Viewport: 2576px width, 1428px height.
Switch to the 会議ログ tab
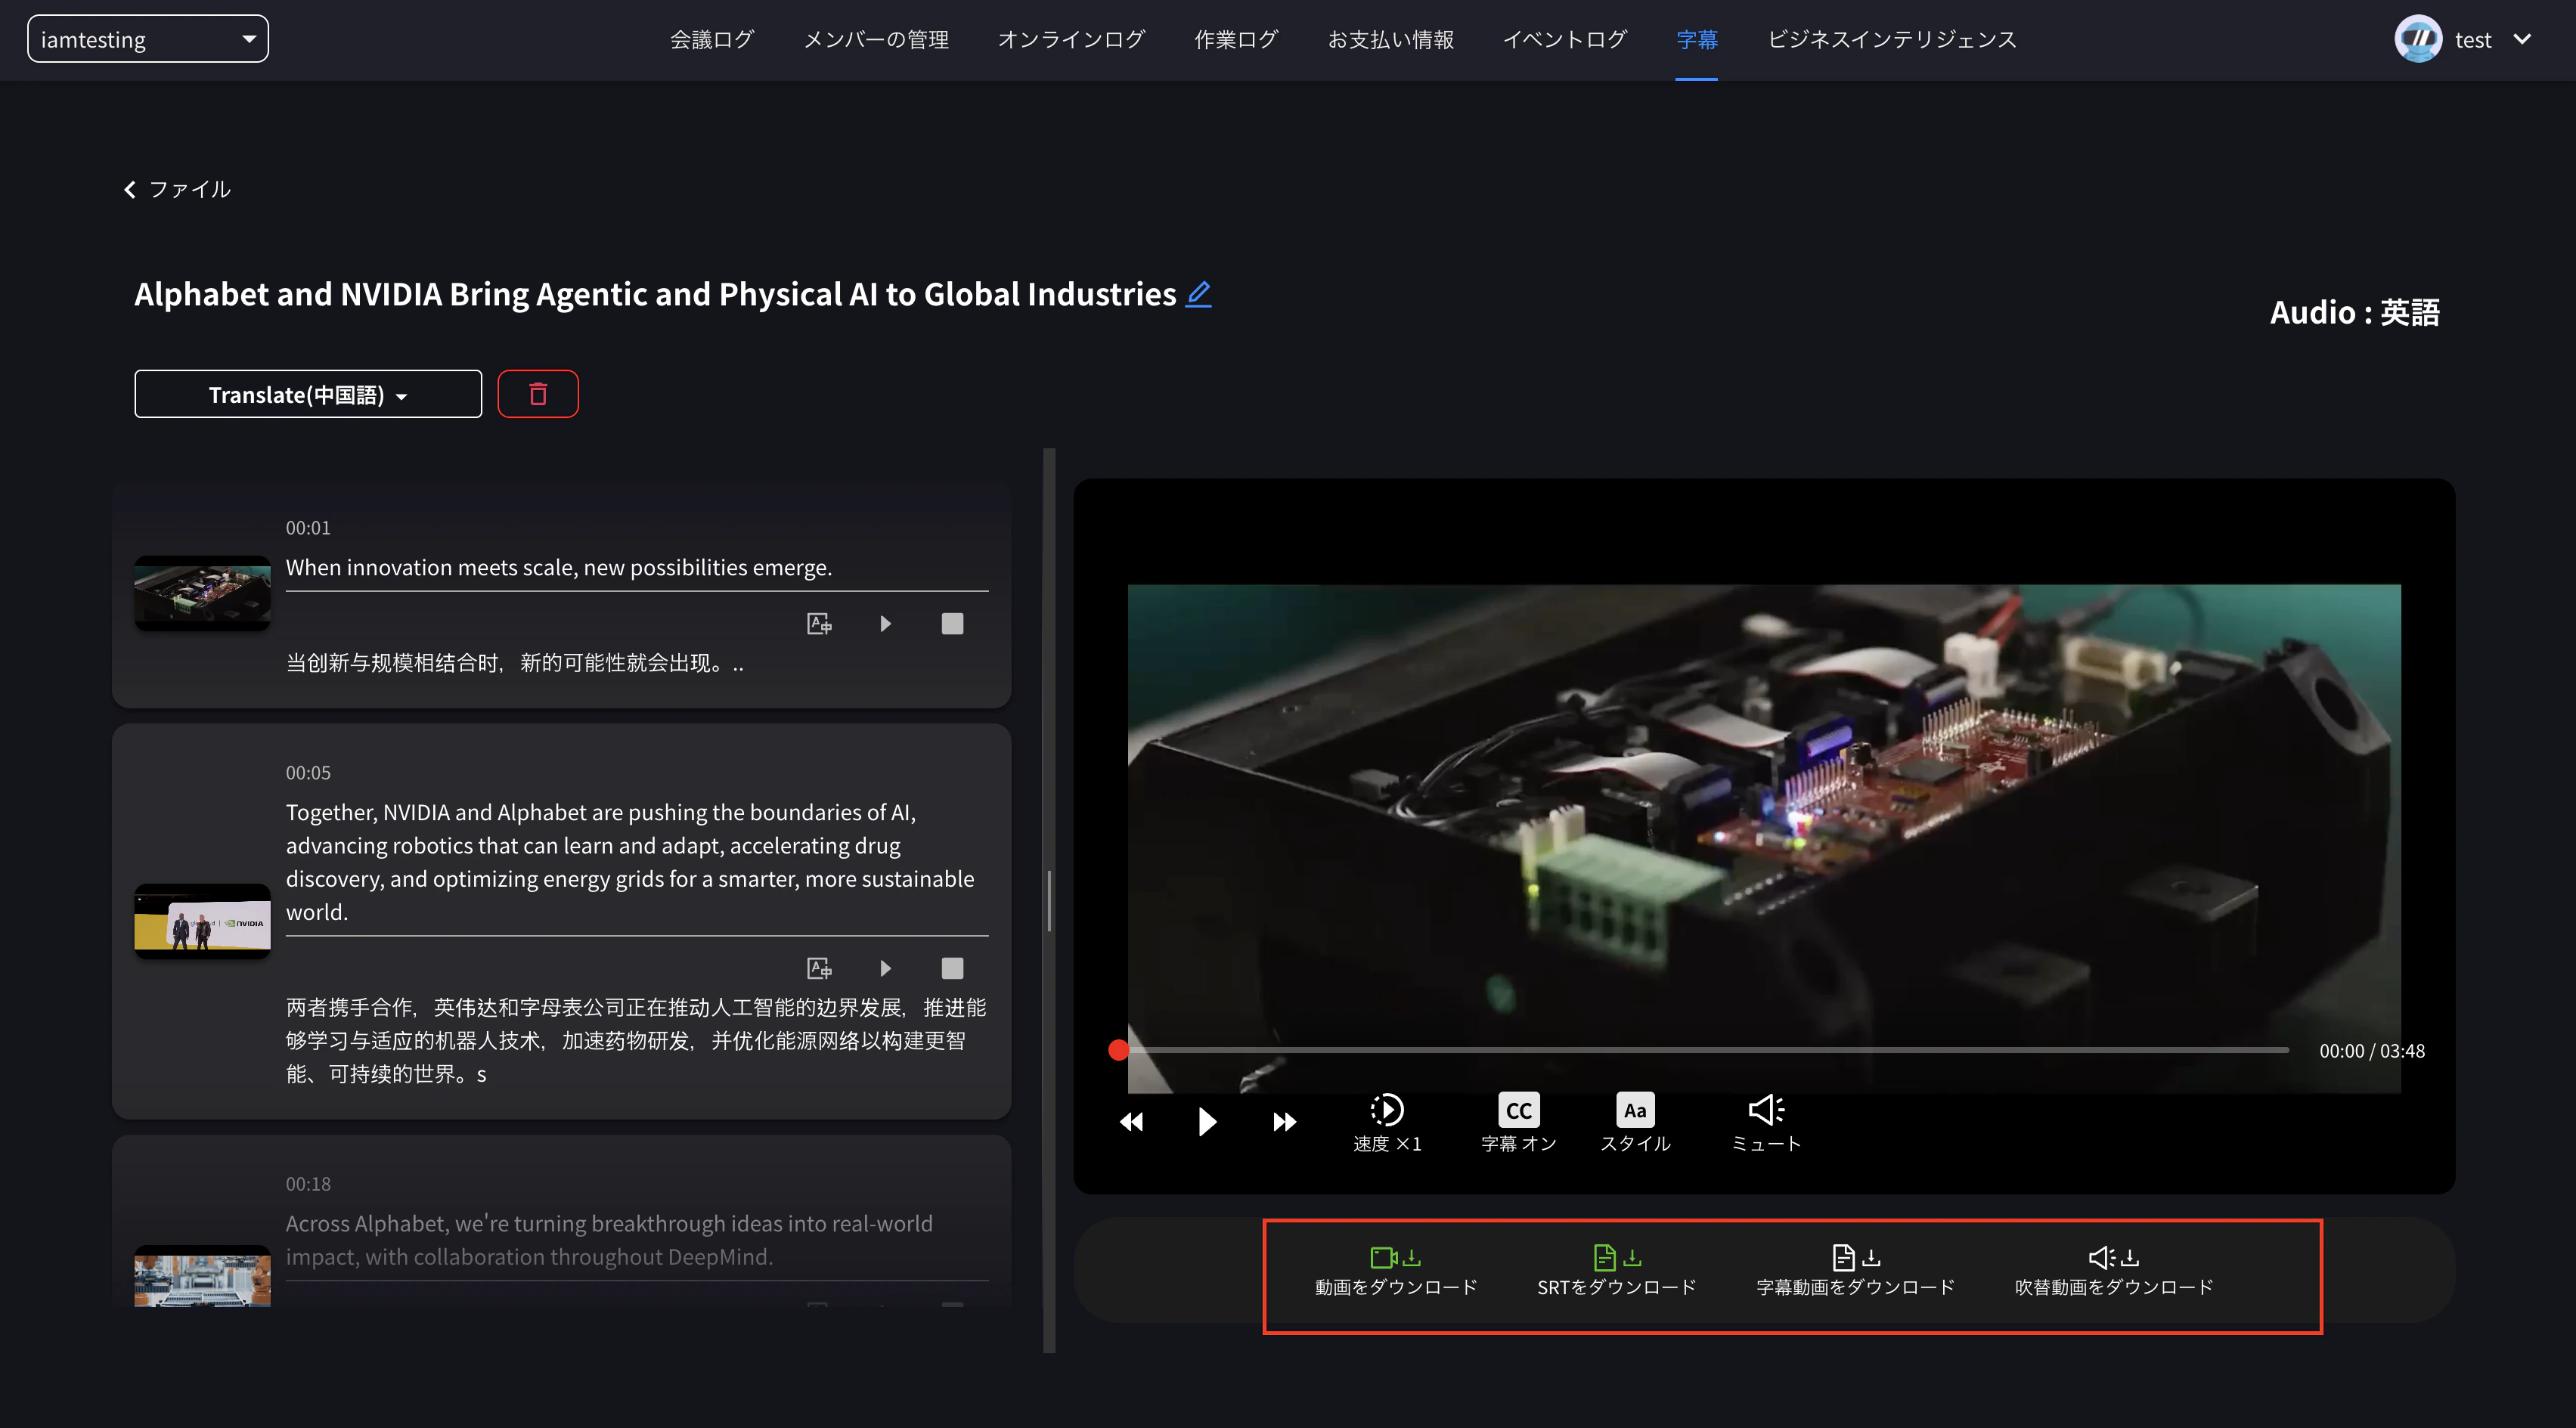(711, 39)
